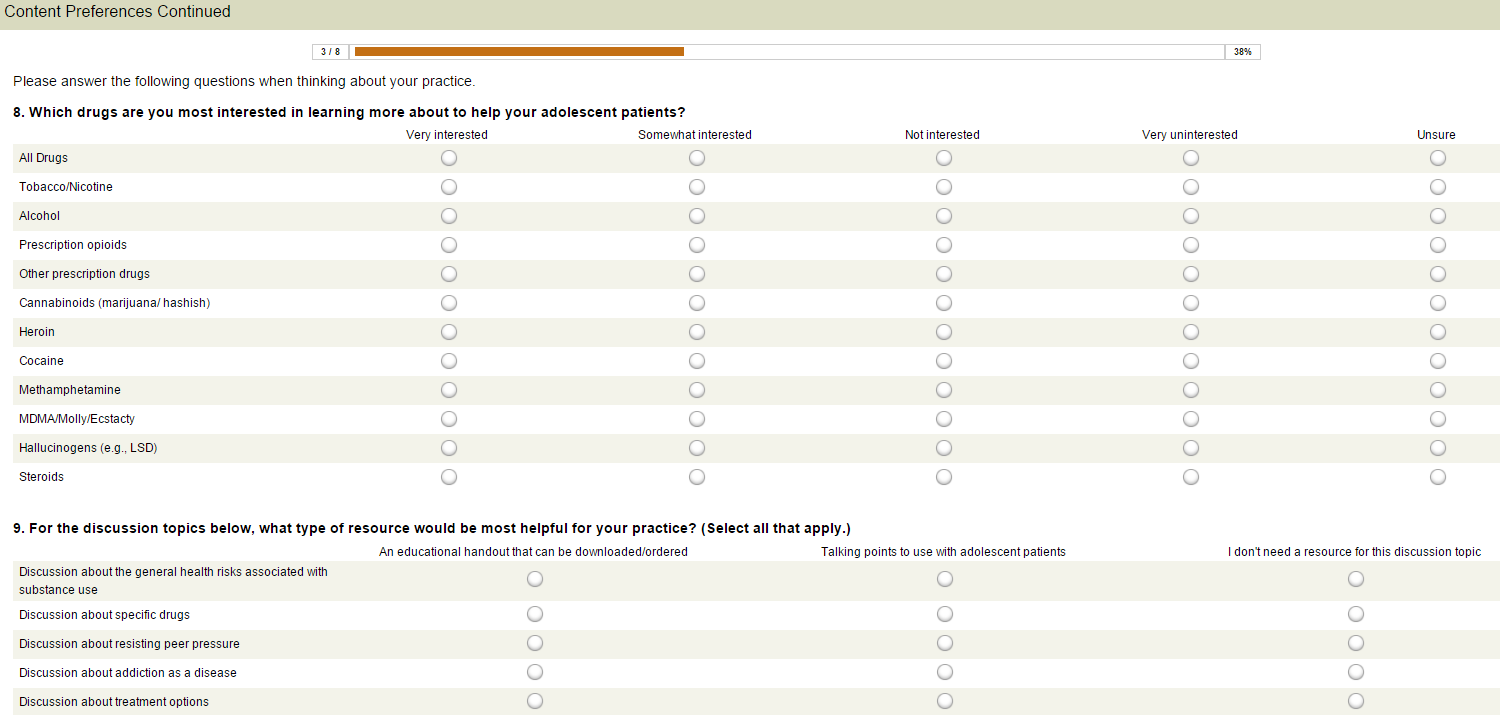Select educational handout for general health risks
This screenshot has height=715, width=1500.
coord(535,579)
